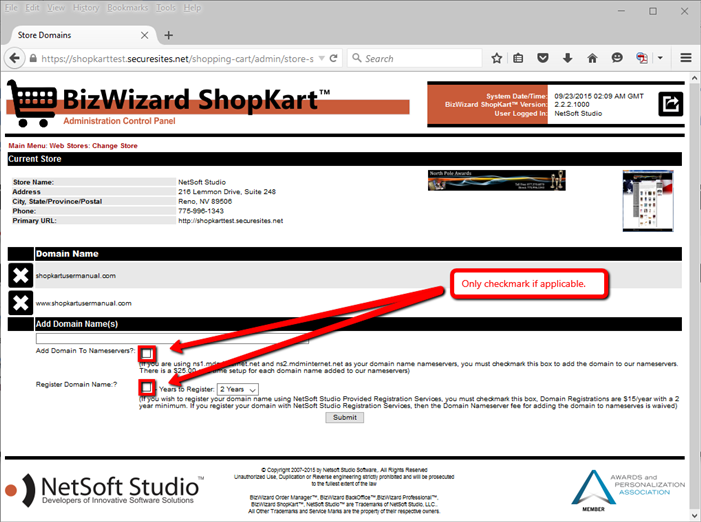701x522 pixels.
Task: Click the page scrollbar down arrow
Action: coord(694,514)
